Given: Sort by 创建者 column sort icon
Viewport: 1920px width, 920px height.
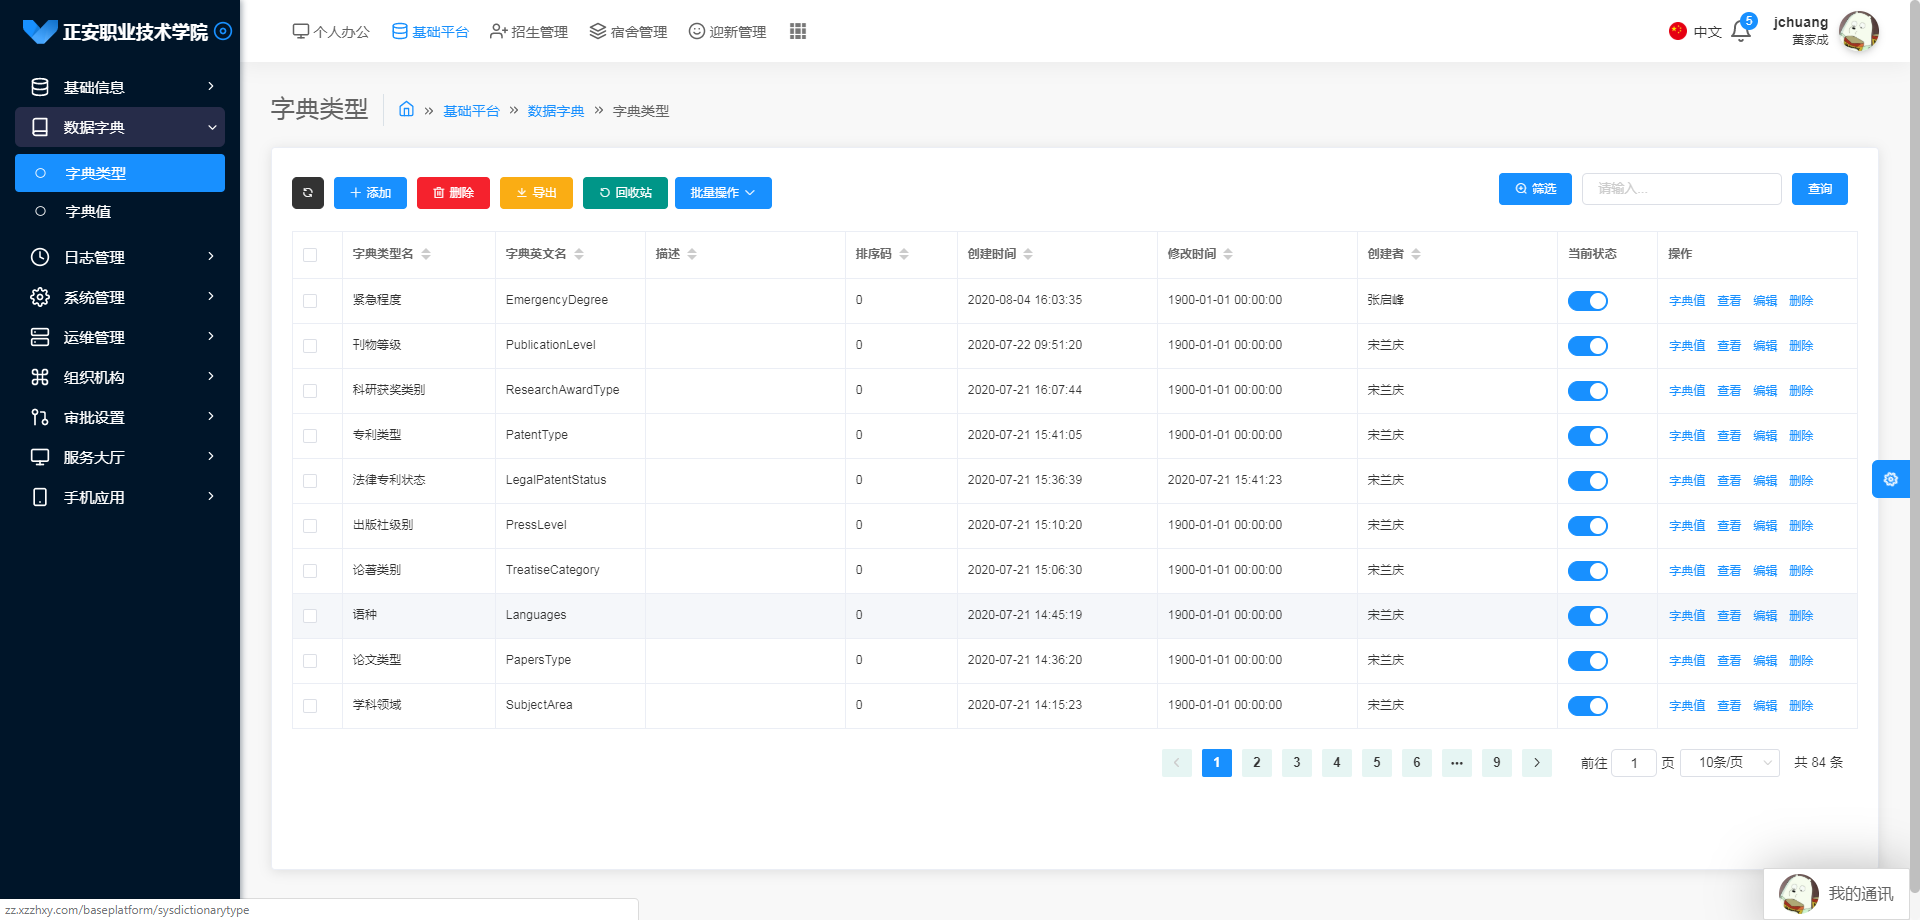Looking at the screenshot, I should [1416, 254].
